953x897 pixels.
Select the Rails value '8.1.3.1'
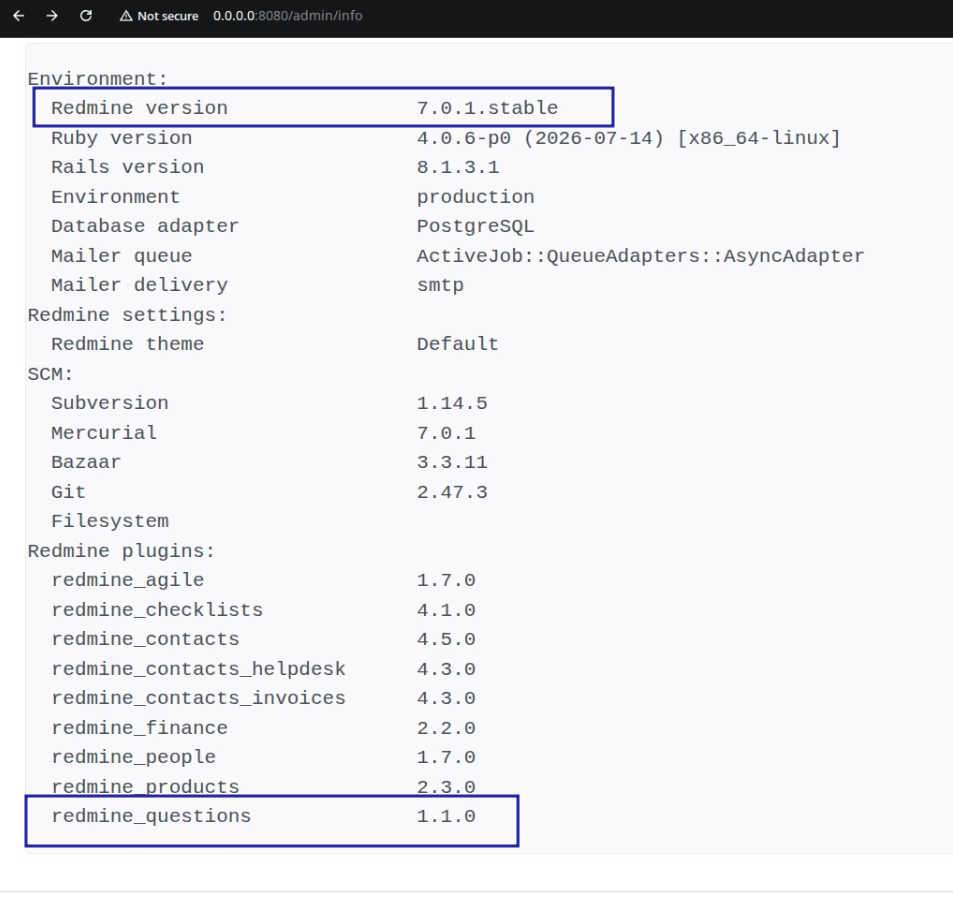(458, 167)
